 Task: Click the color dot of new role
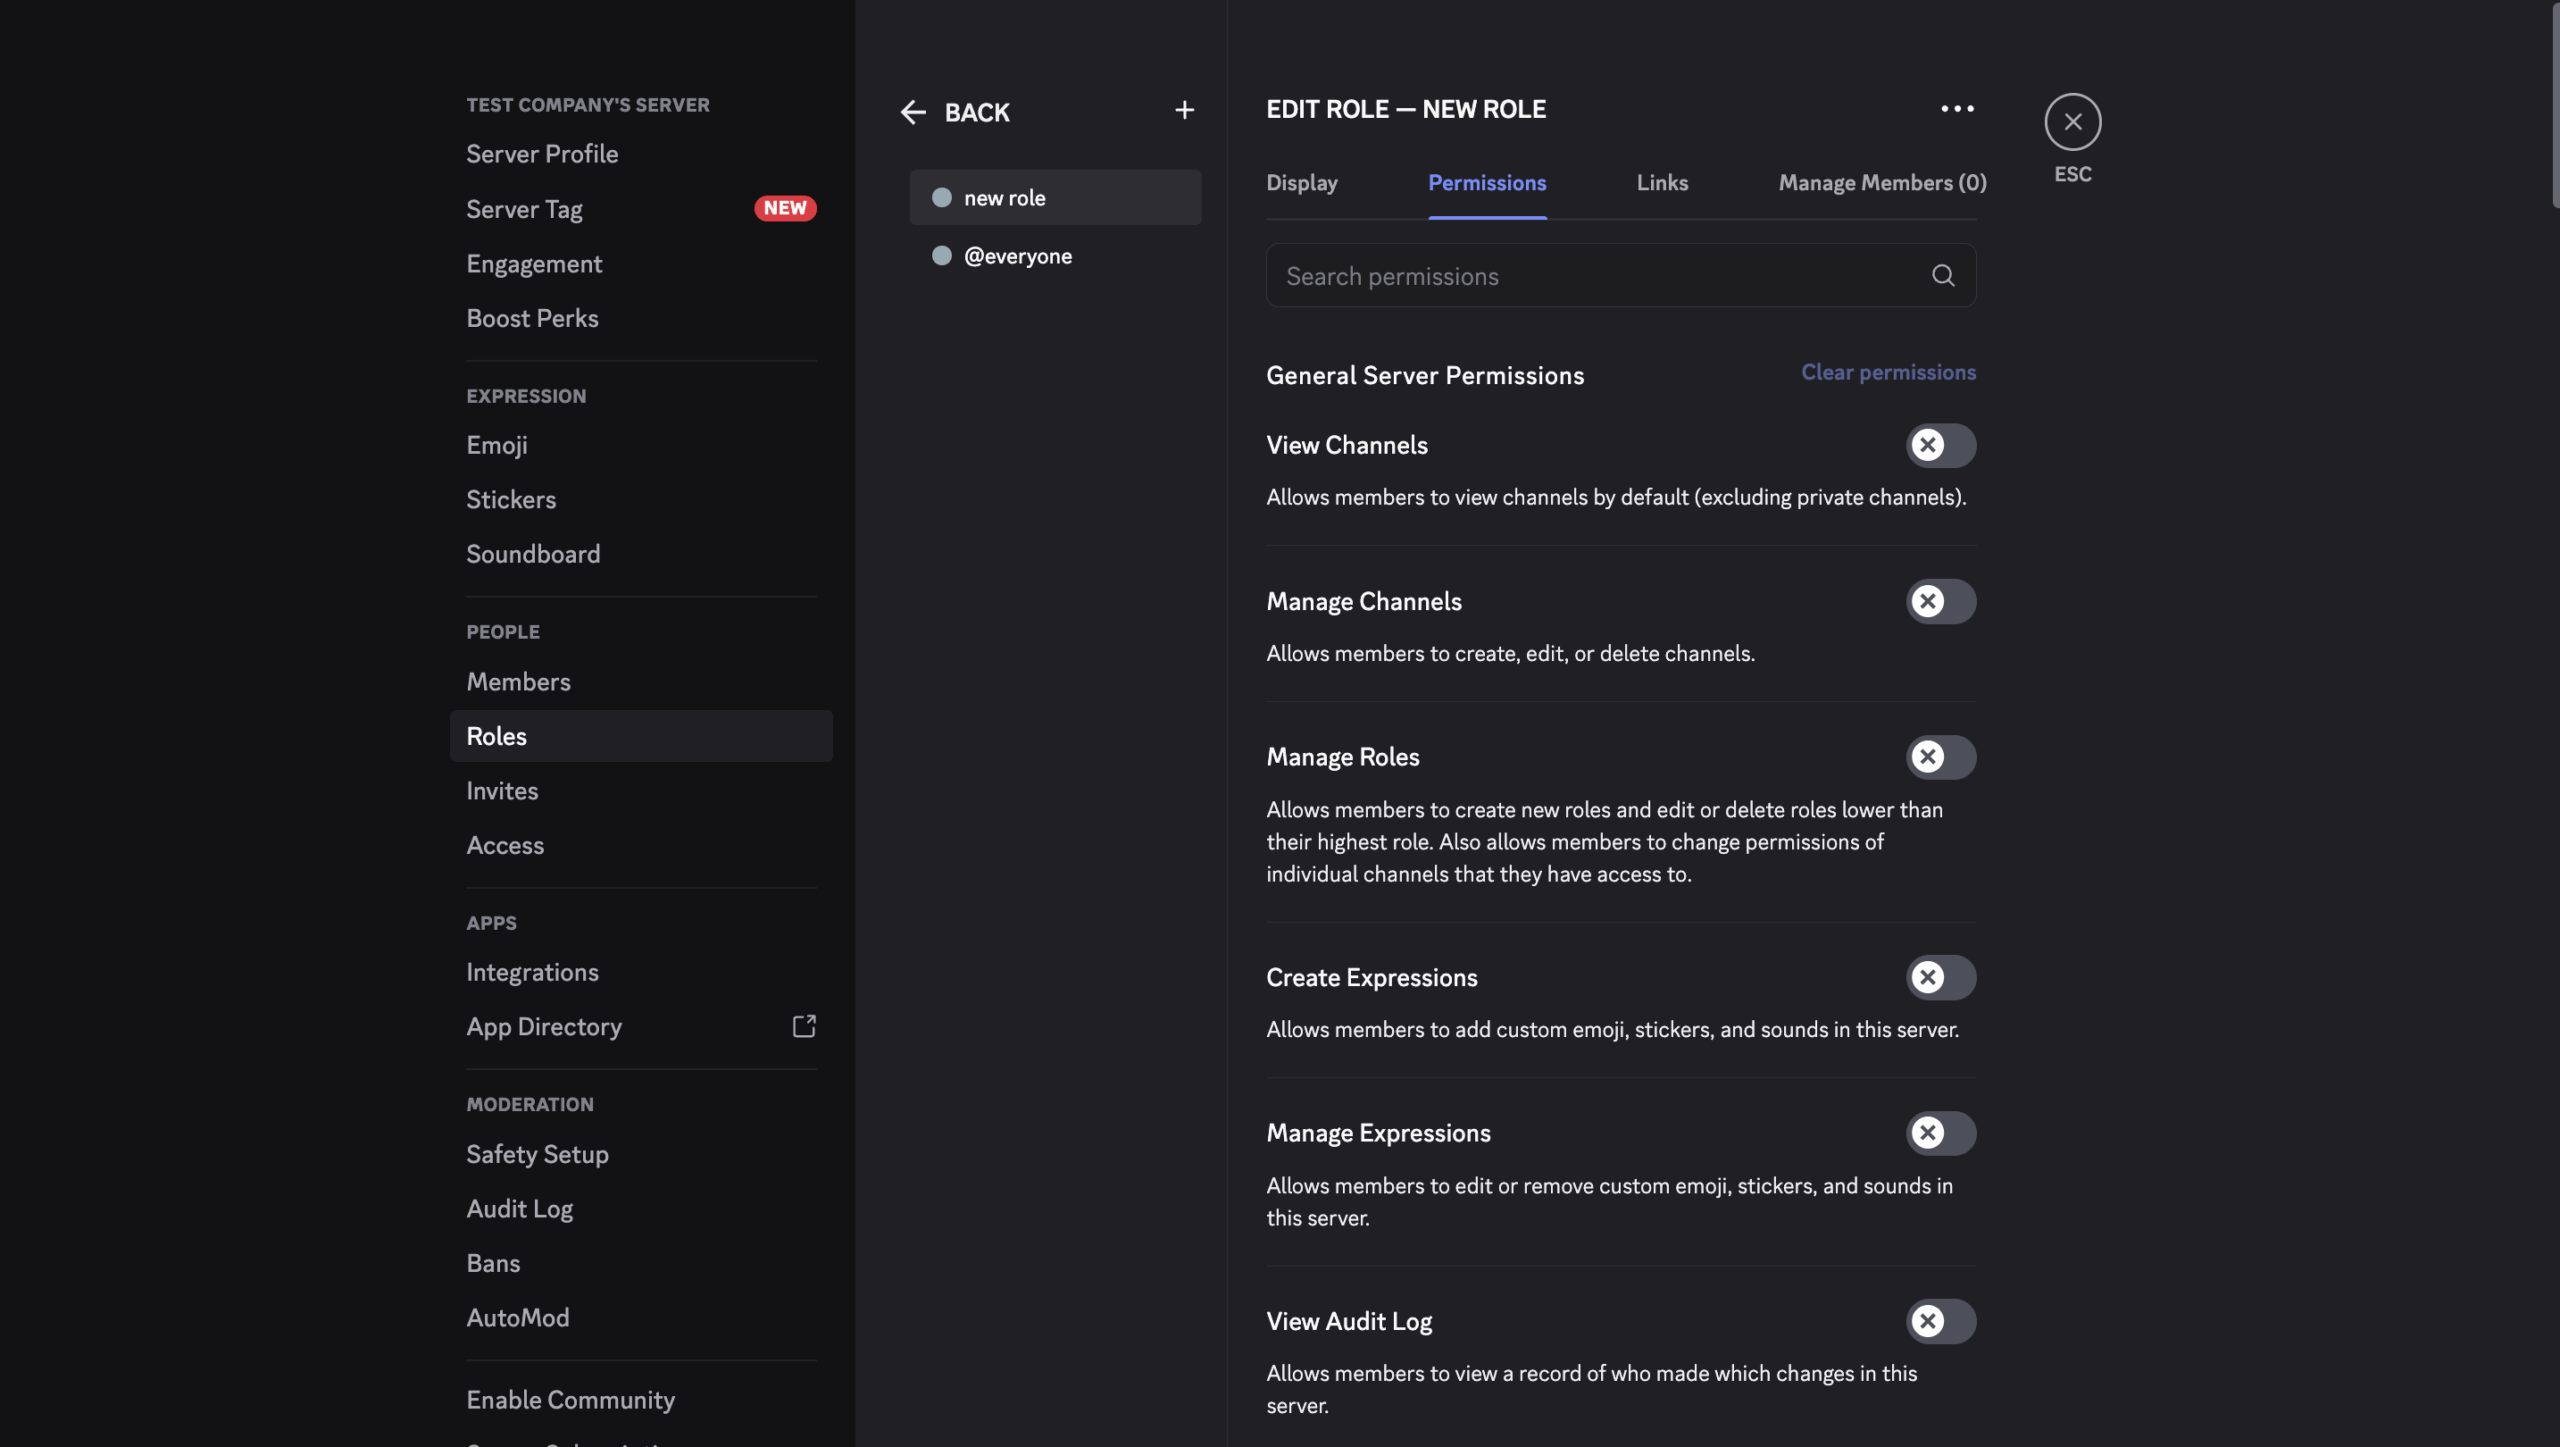pyautogui.click(x=941, y=197)
